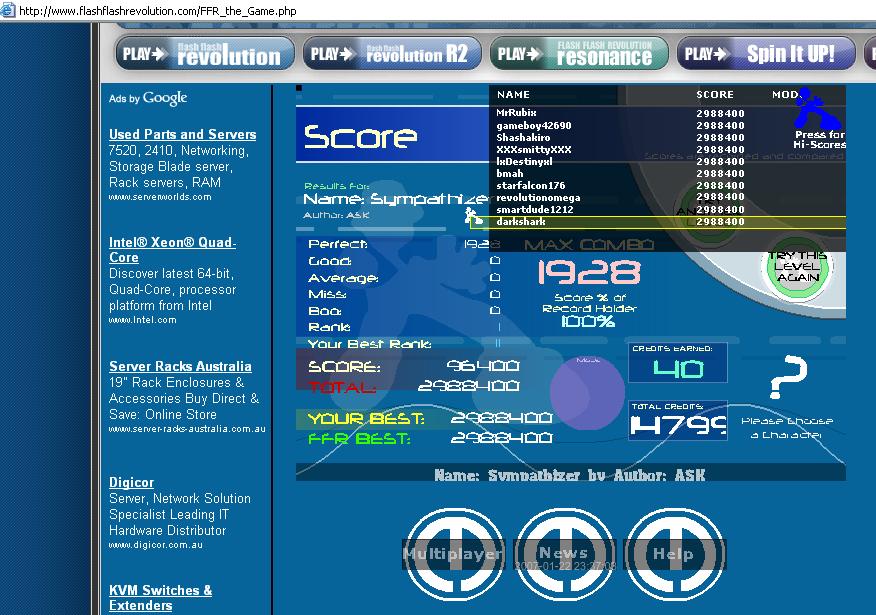876x615 pixels.
Task: Start the Play Spin It UP! game
Action: coord(766,54)
